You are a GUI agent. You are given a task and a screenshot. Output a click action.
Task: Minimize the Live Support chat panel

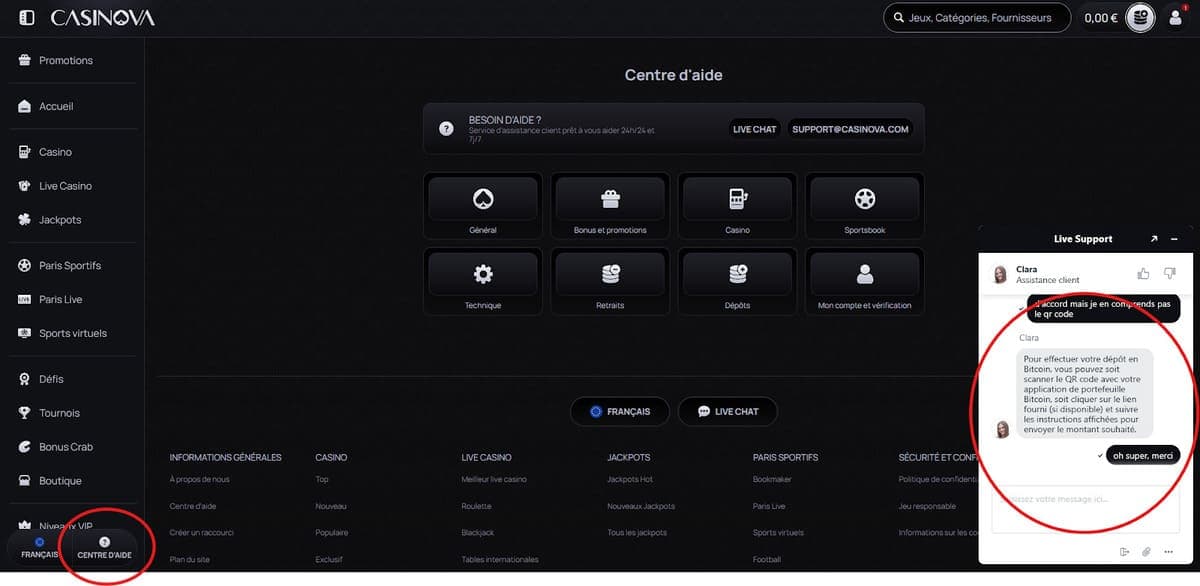1174,240
